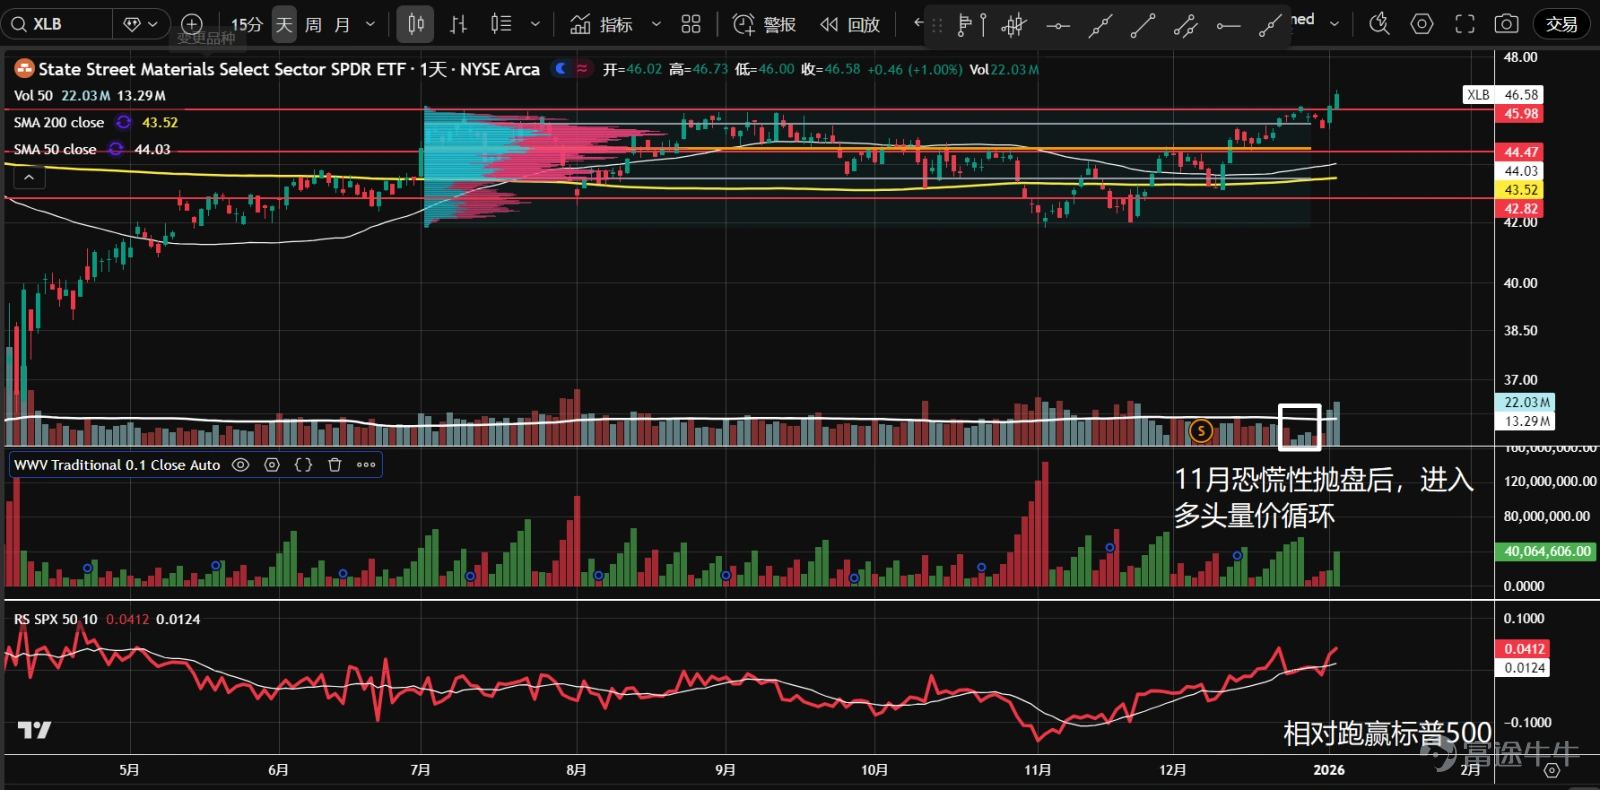The width and height of the screenshot is (1600, 790).
Task: Select the trend line drawing tool
Action: 1143,25
